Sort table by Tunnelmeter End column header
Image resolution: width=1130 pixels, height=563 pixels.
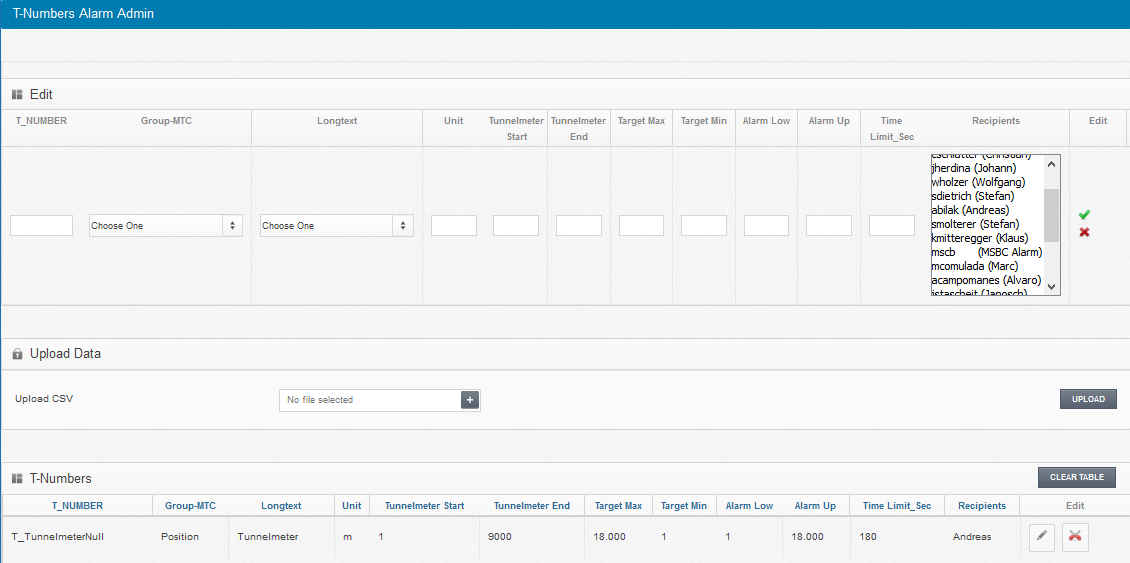(531, 506)
